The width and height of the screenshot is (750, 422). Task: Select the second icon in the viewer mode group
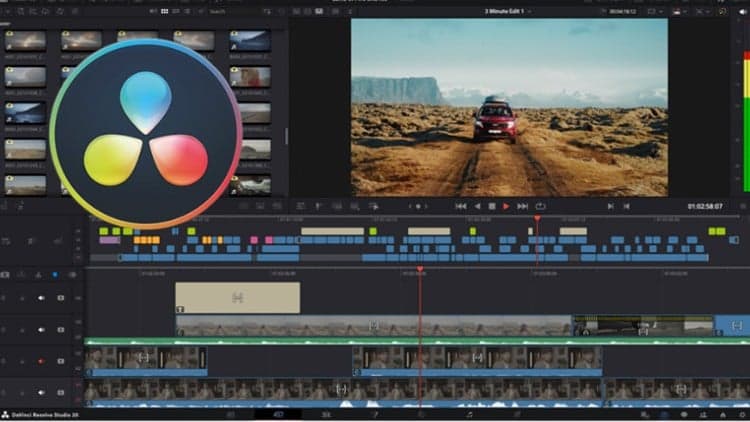click(308, 11)
